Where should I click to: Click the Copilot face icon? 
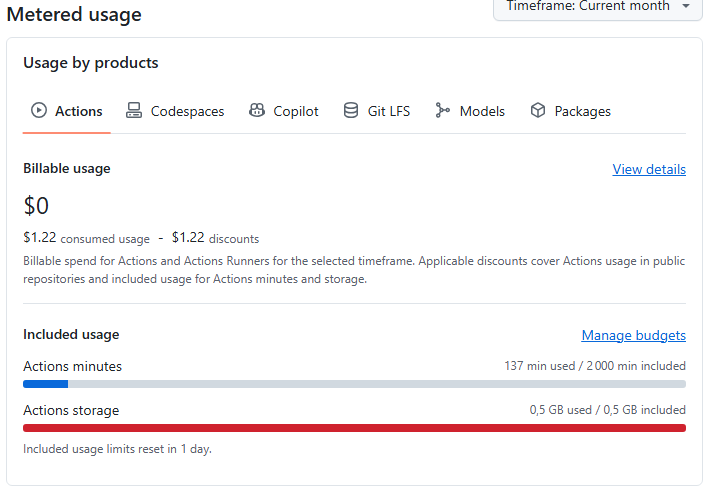click(x=257, y=110)
